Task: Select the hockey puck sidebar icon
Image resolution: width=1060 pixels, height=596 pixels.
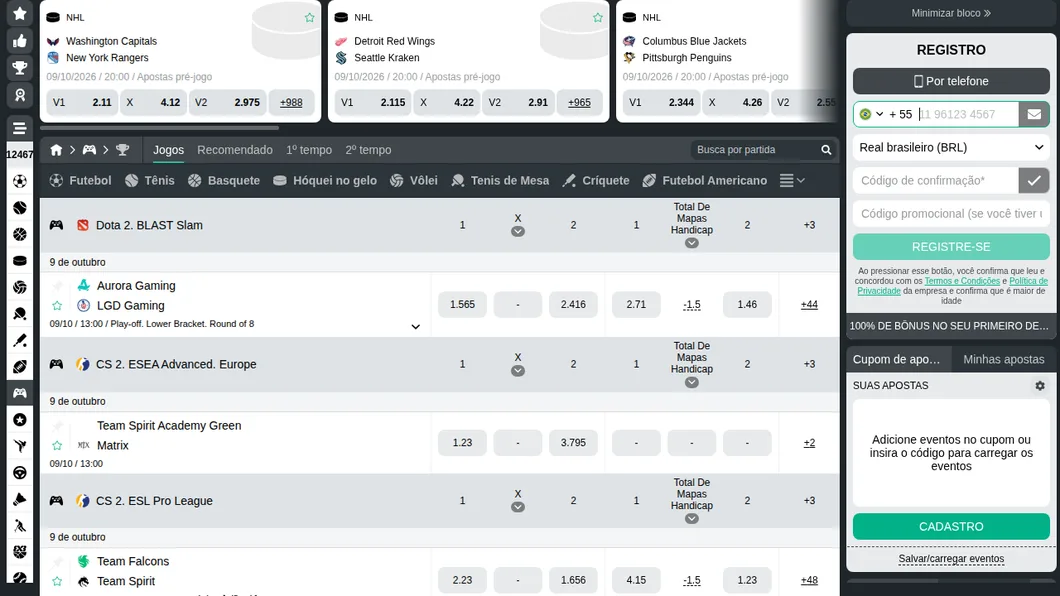Action: click(20, 261)
